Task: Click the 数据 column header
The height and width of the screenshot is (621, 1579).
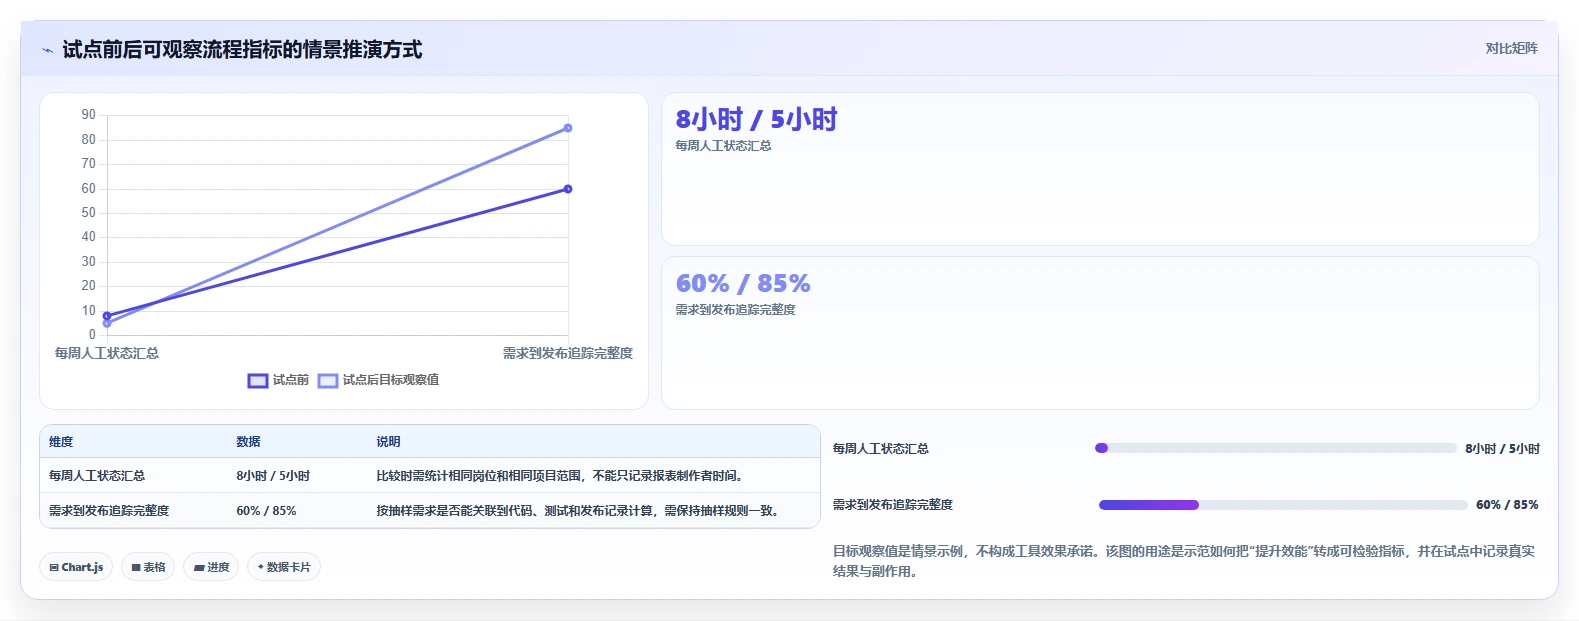Action: coord(248,442)
